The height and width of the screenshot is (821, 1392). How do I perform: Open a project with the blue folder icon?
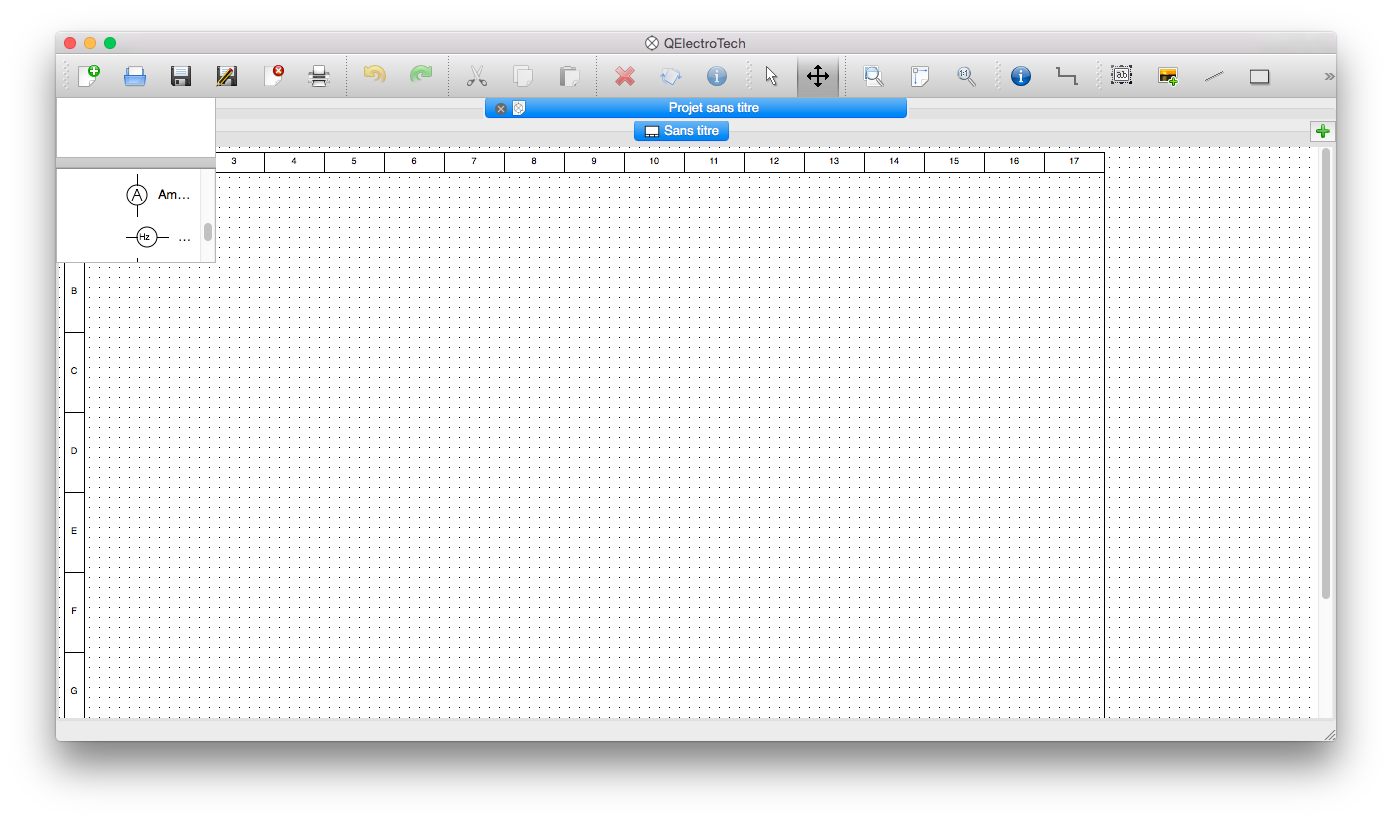click(135, 76)
